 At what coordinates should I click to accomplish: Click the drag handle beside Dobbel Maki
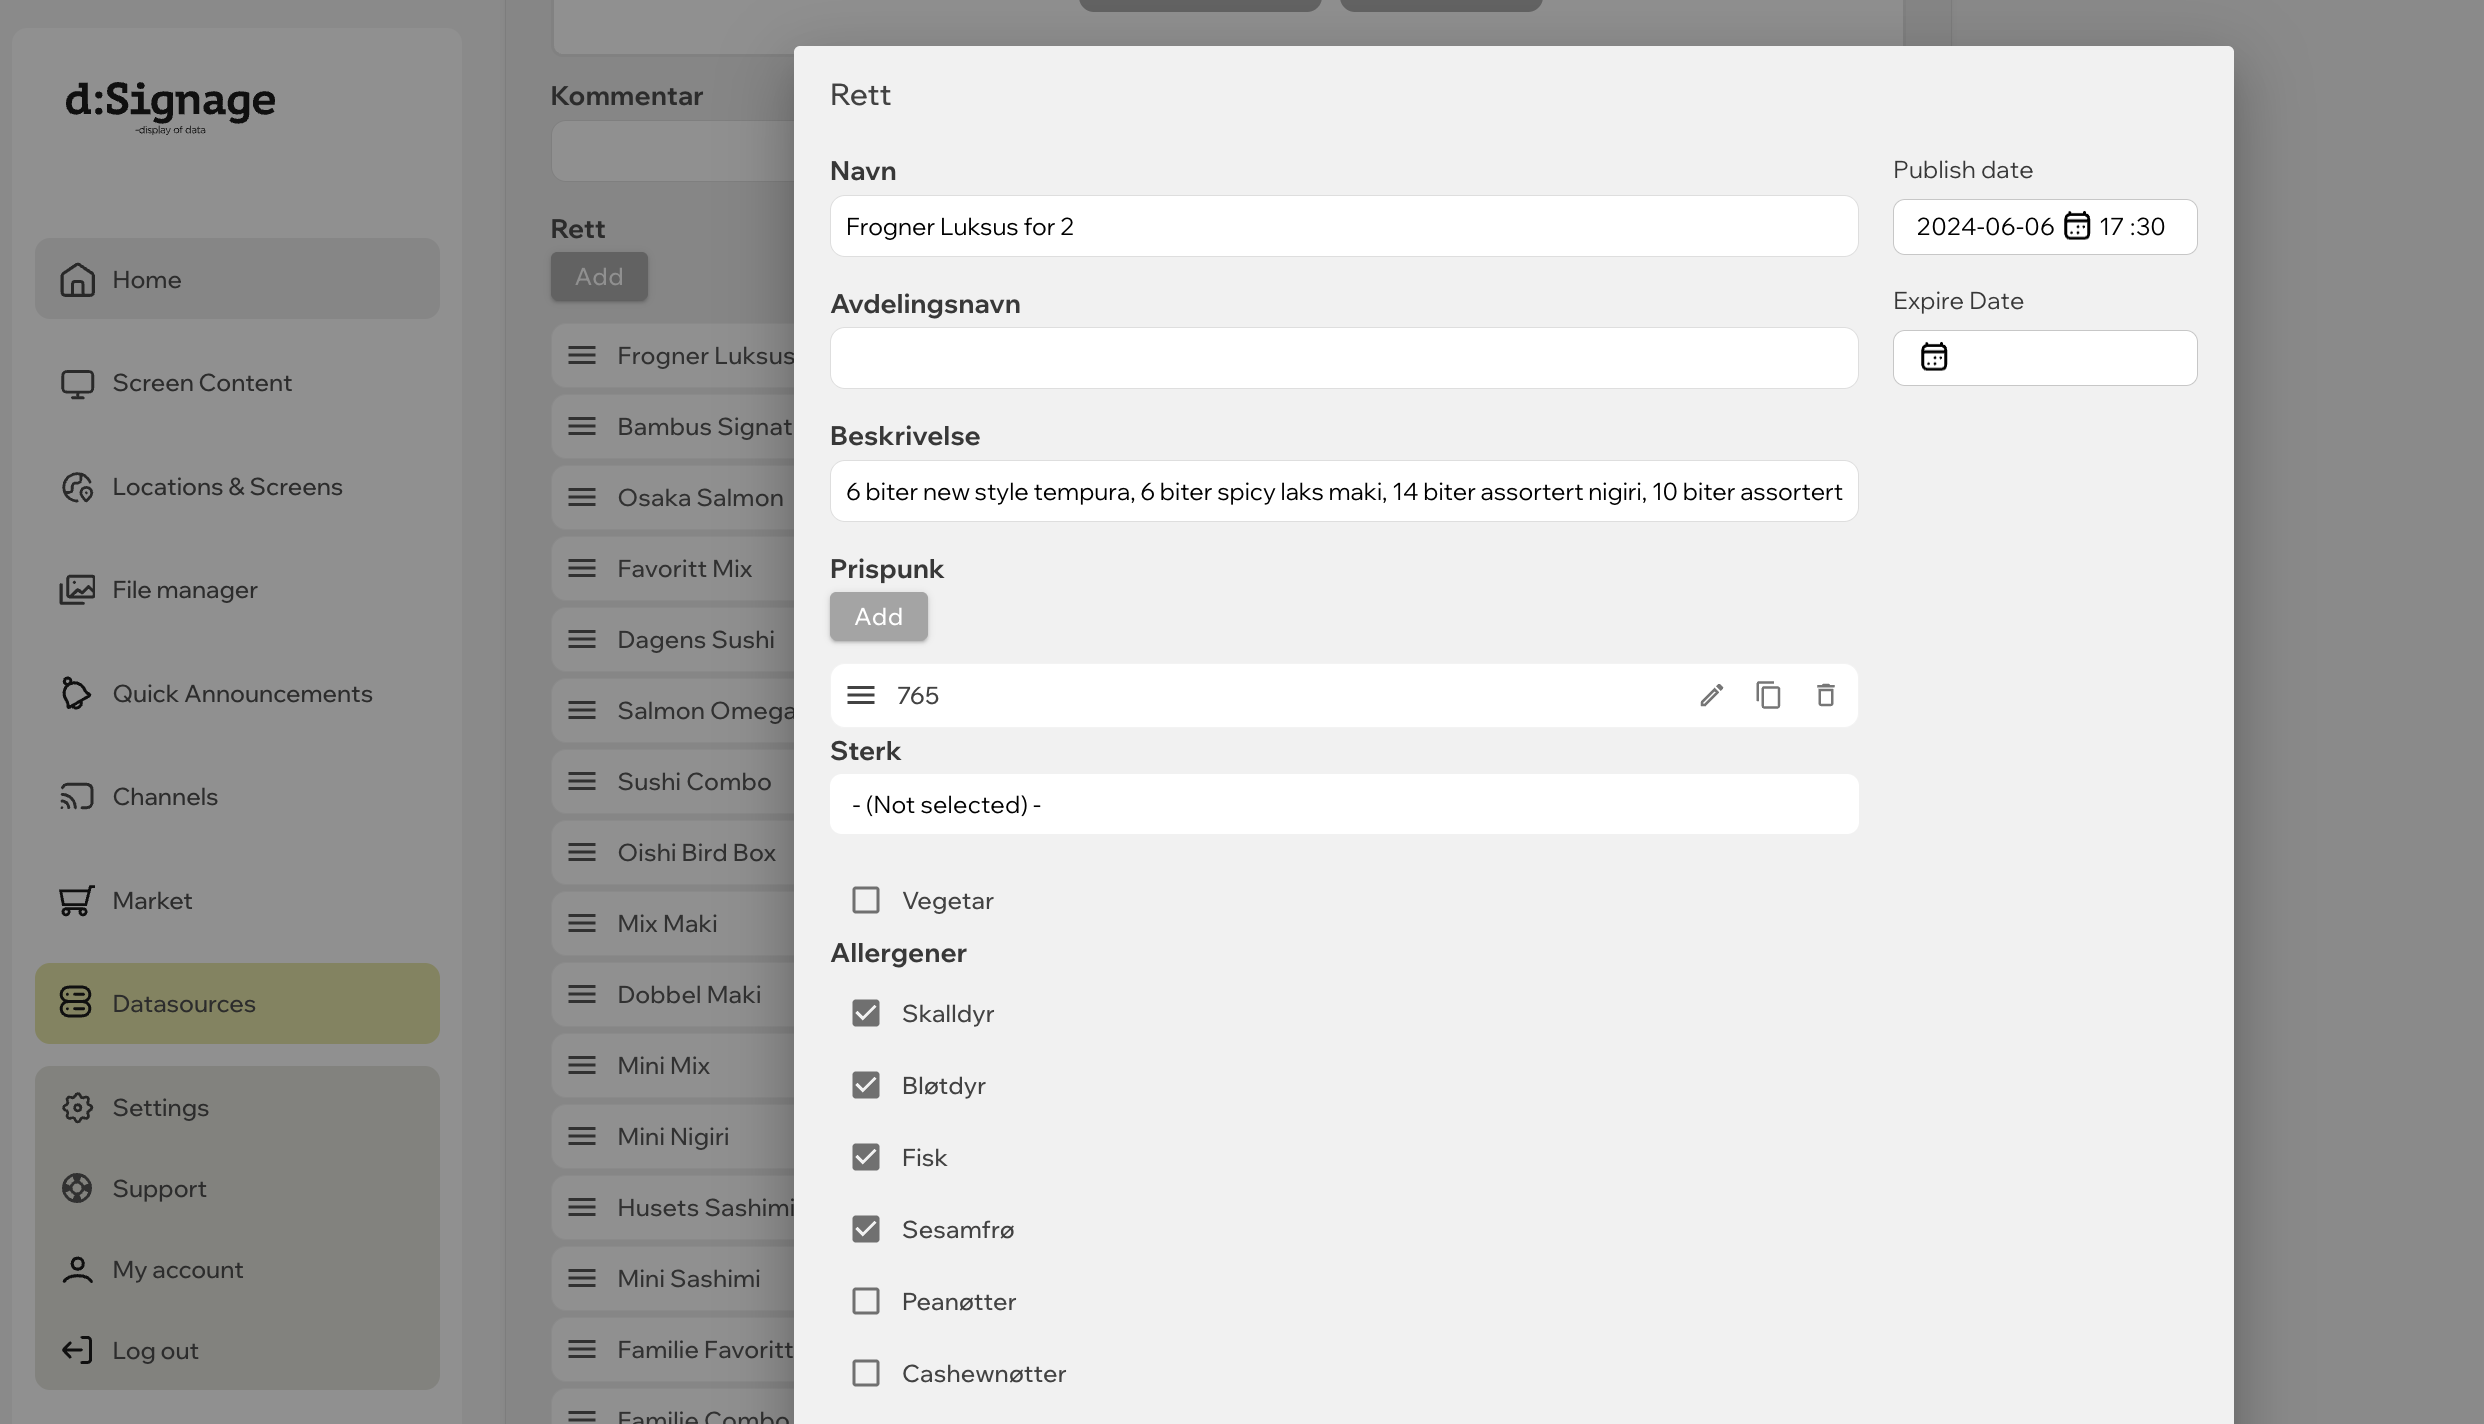(x=582, y=994)
